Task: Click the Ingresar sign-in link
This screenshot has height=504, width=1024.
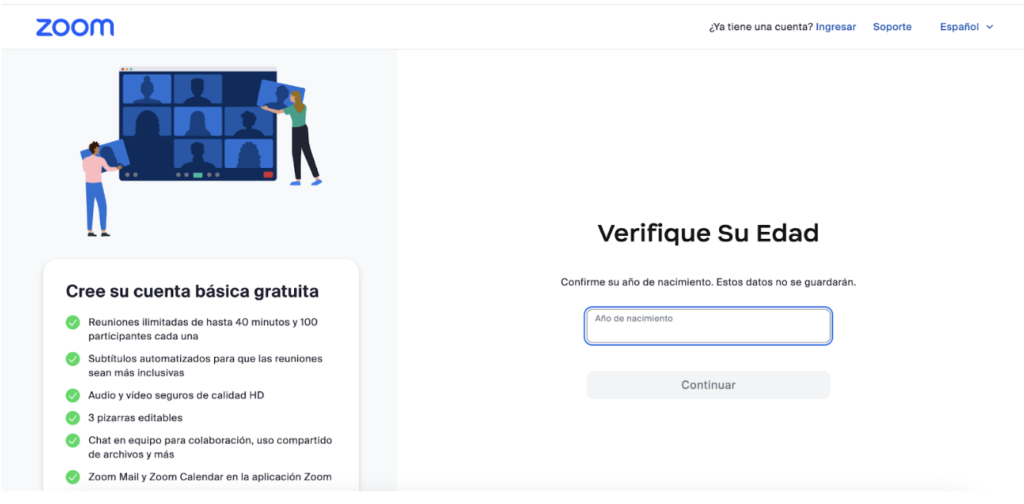Action: (835, 27)
